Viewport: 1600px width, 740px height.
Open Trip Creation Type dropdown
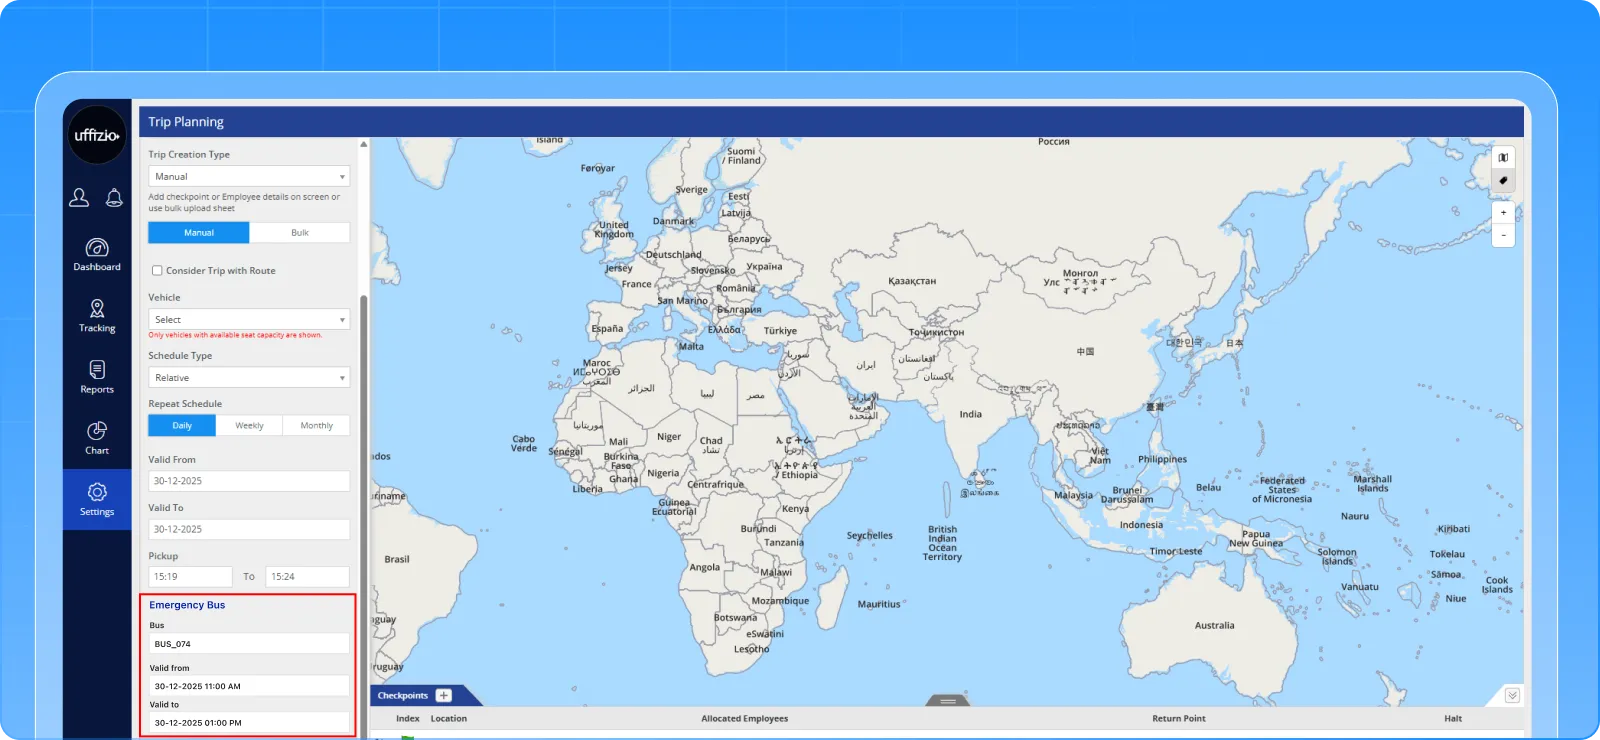[249, 177]
